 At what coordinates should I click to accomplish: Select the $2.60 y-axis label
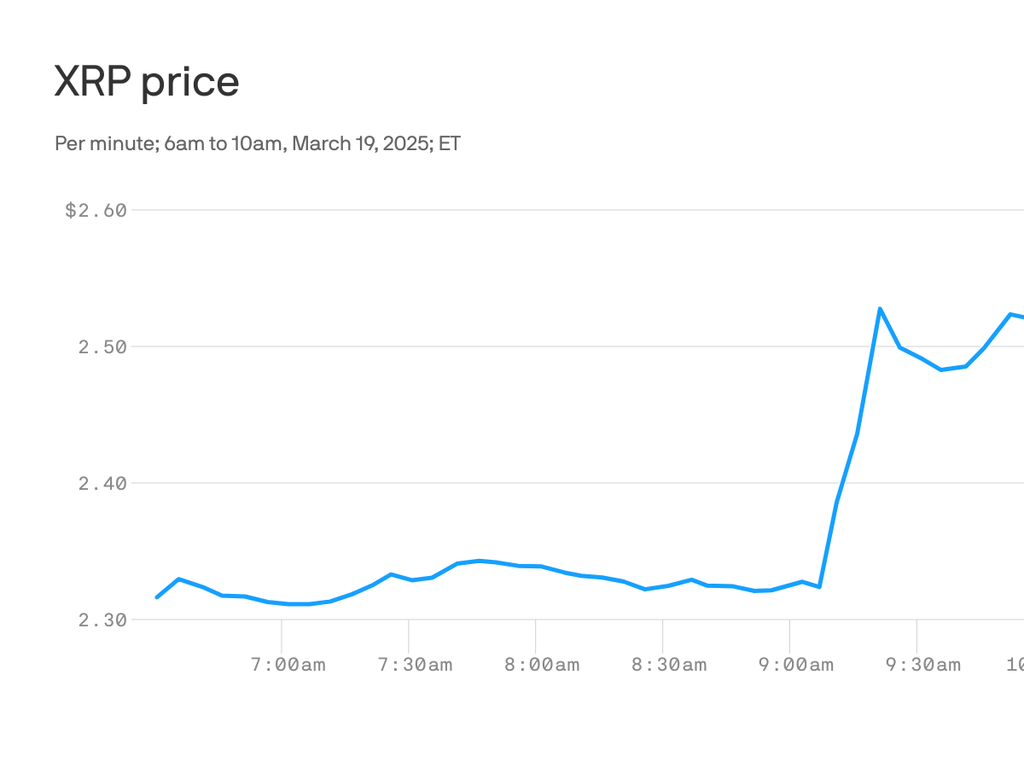point(96,211)
